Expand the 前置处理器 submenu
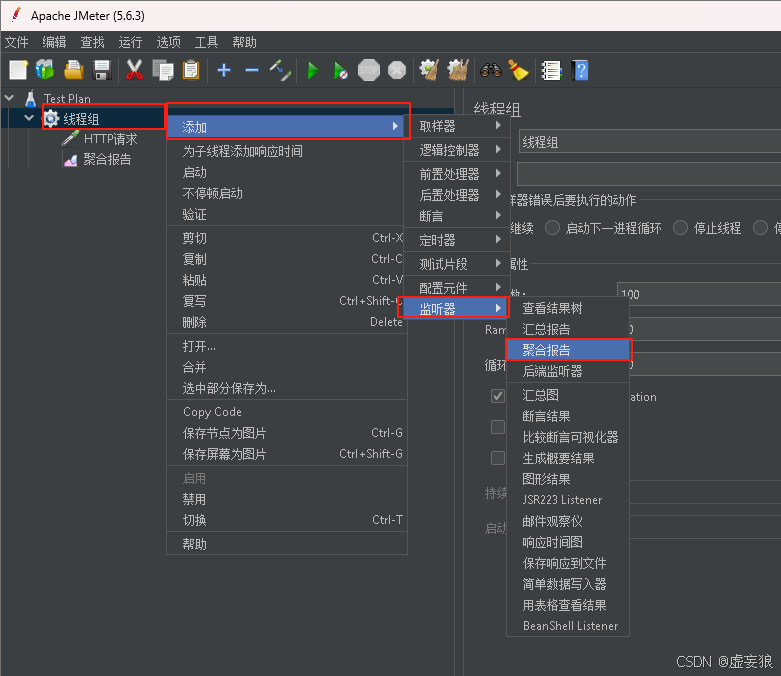This screenshot has height=676, width=781. 457,173
